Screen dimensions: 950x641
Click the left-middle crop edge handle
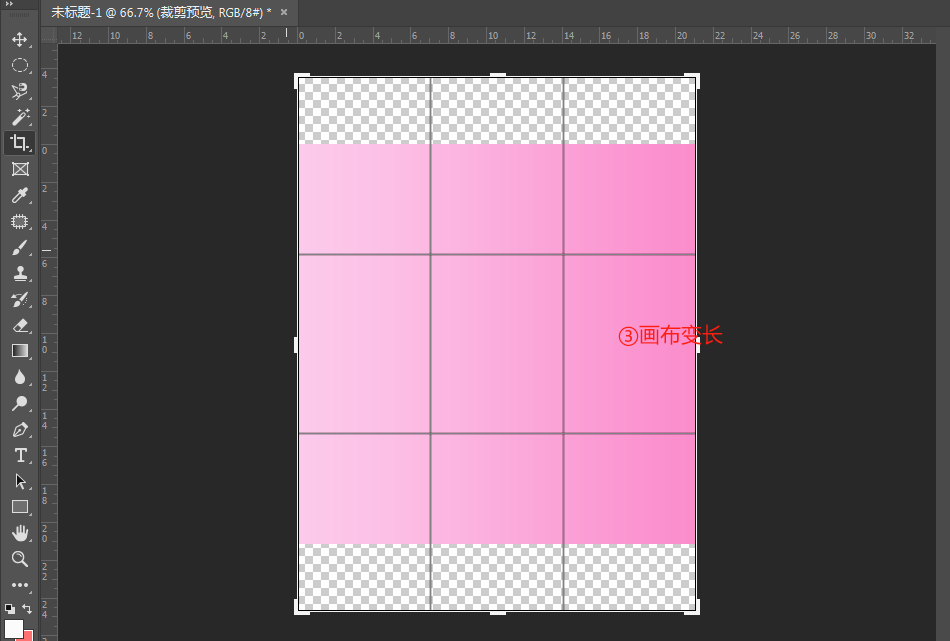coord(296,345)
